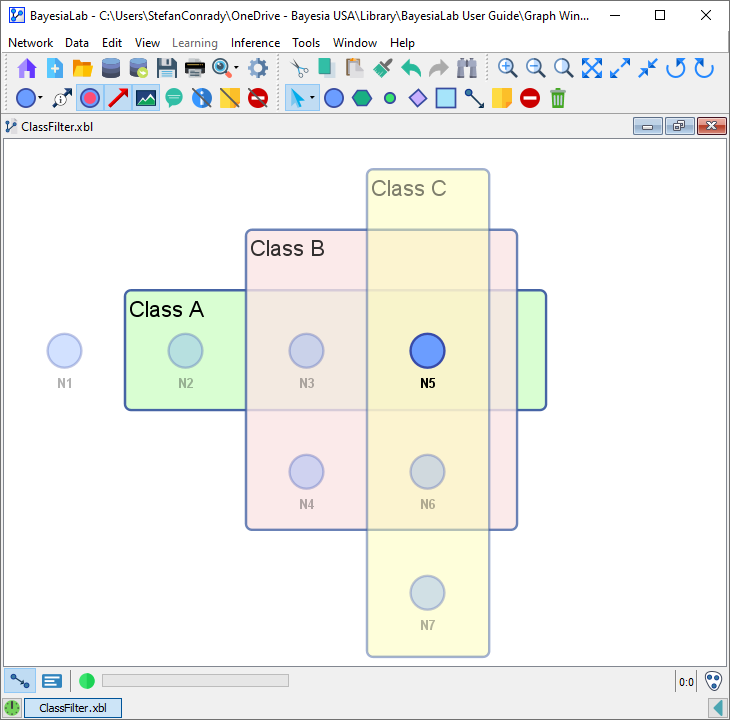
Task: Select node N5 in the graph
Action: (427, 351)
